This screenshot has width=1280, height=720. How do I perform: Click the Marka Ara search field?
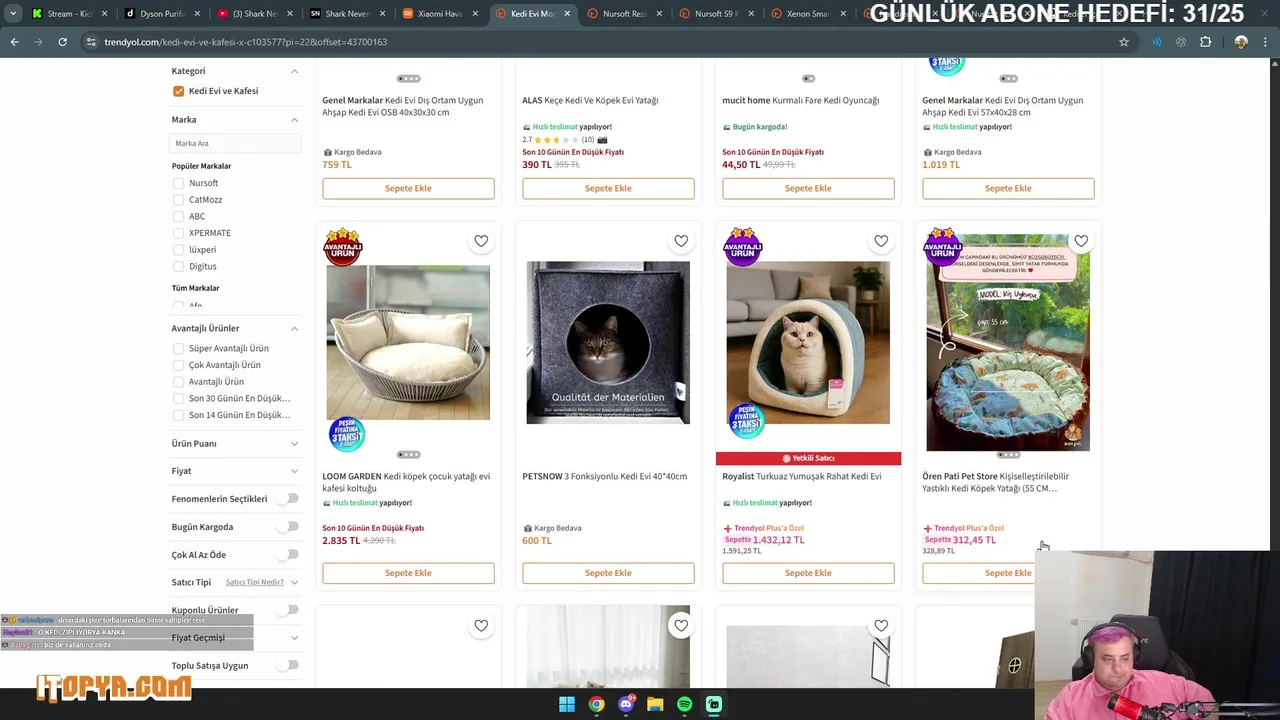235,143
